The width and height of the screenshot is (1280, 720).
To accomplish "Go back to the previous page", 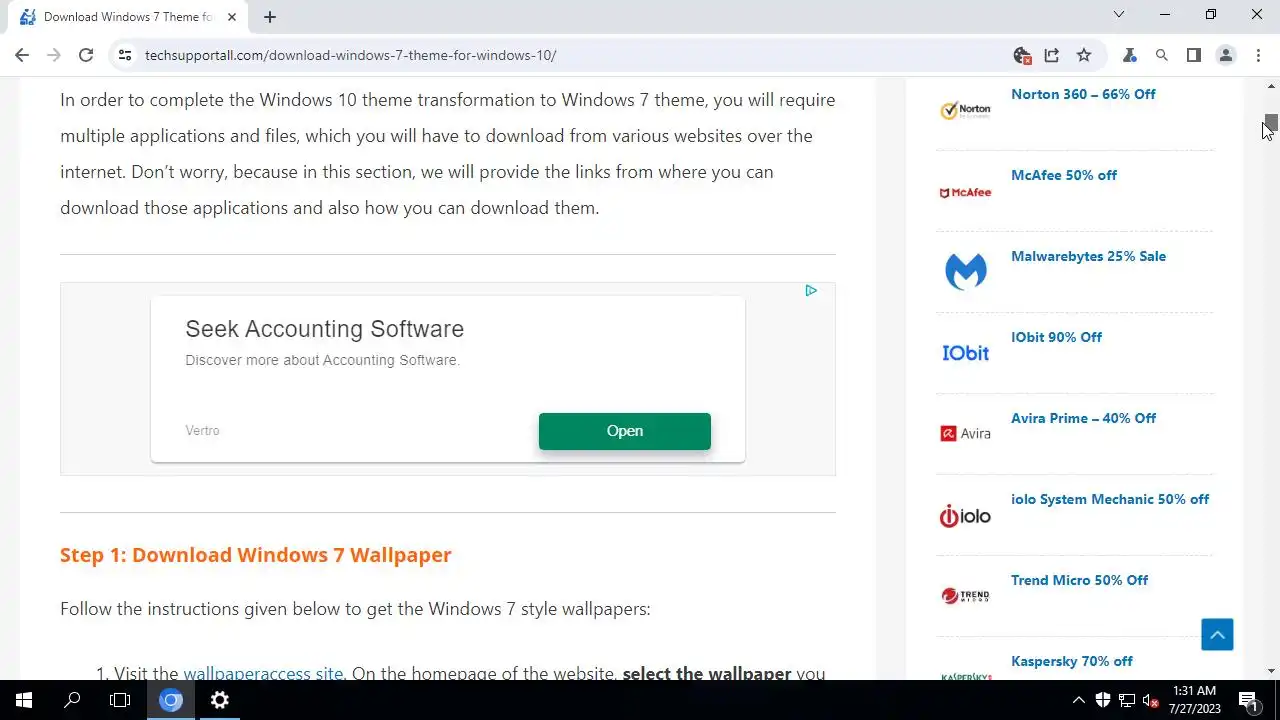I will pos(22,55).
